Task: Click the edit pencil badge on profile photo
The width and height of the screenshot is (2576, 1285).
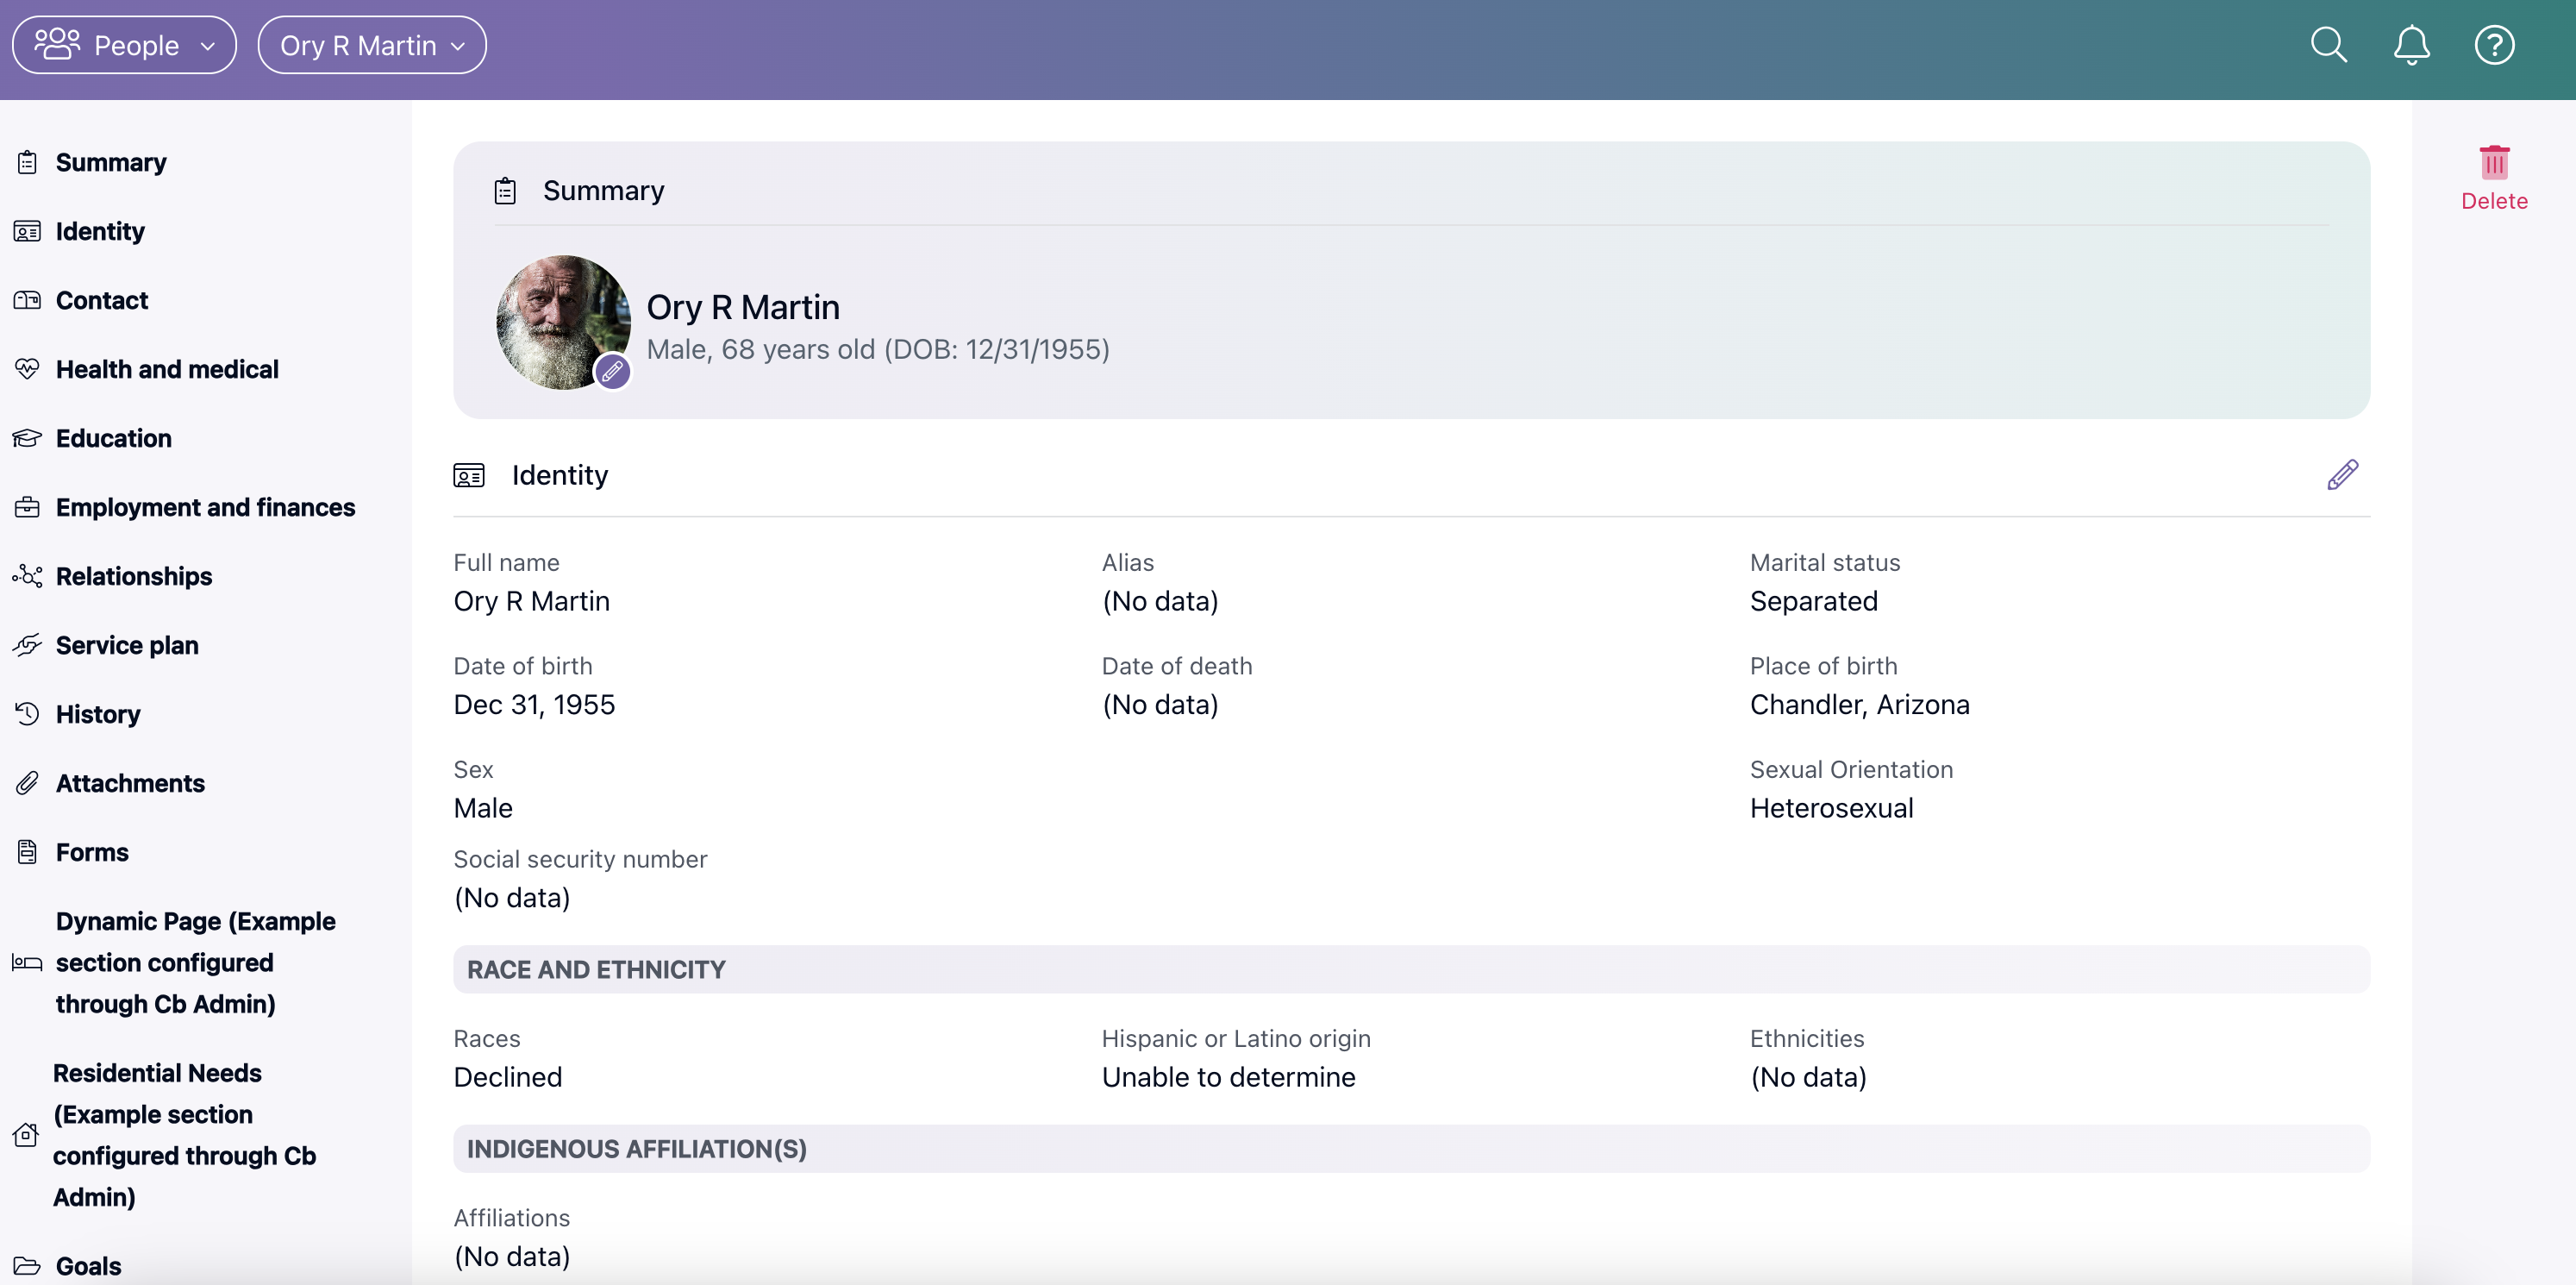Action: click(612, 371)
